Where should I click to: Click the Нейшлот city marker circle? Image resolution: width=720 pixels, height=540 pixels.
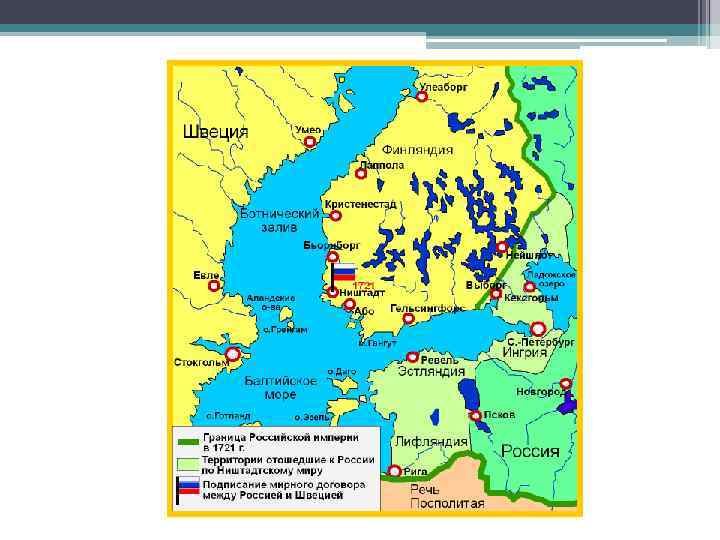click(x=502, y=247)
